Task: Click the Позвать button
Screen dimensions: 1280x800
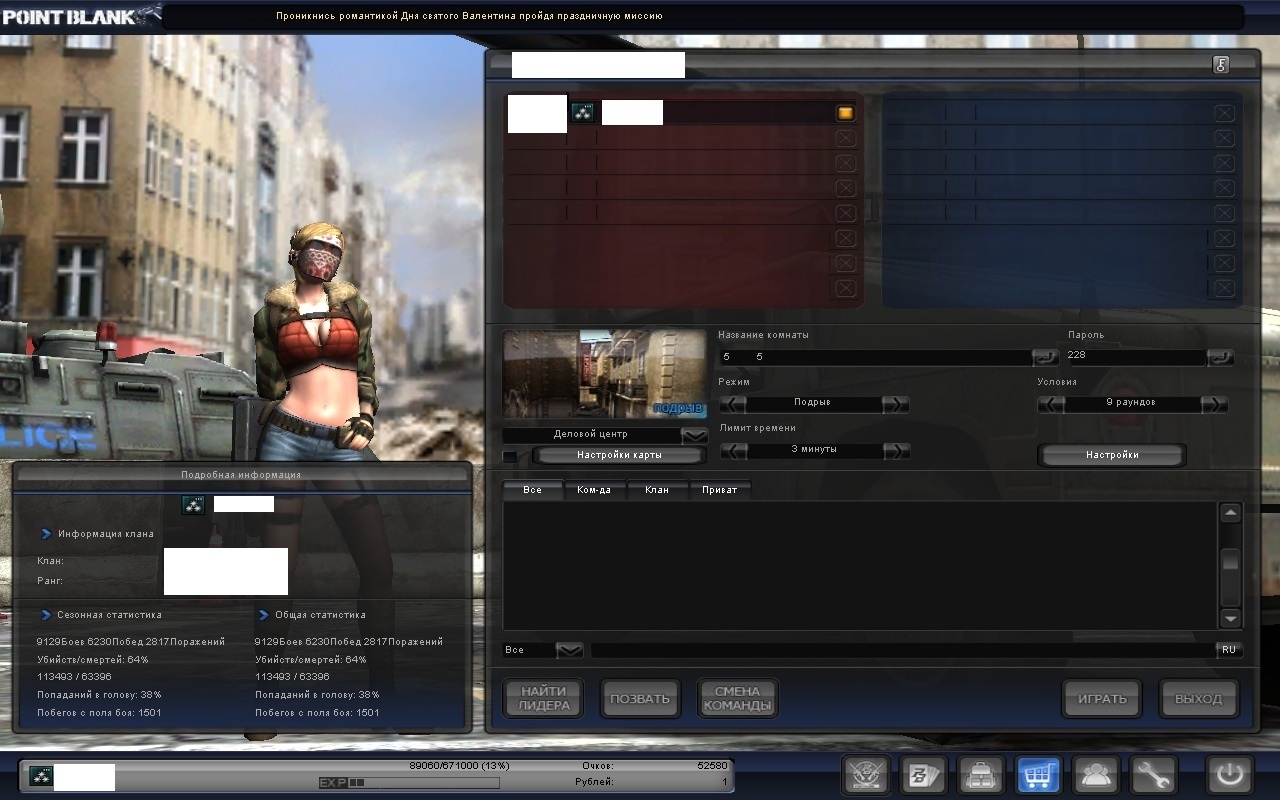Action: [x=640, y=698]
